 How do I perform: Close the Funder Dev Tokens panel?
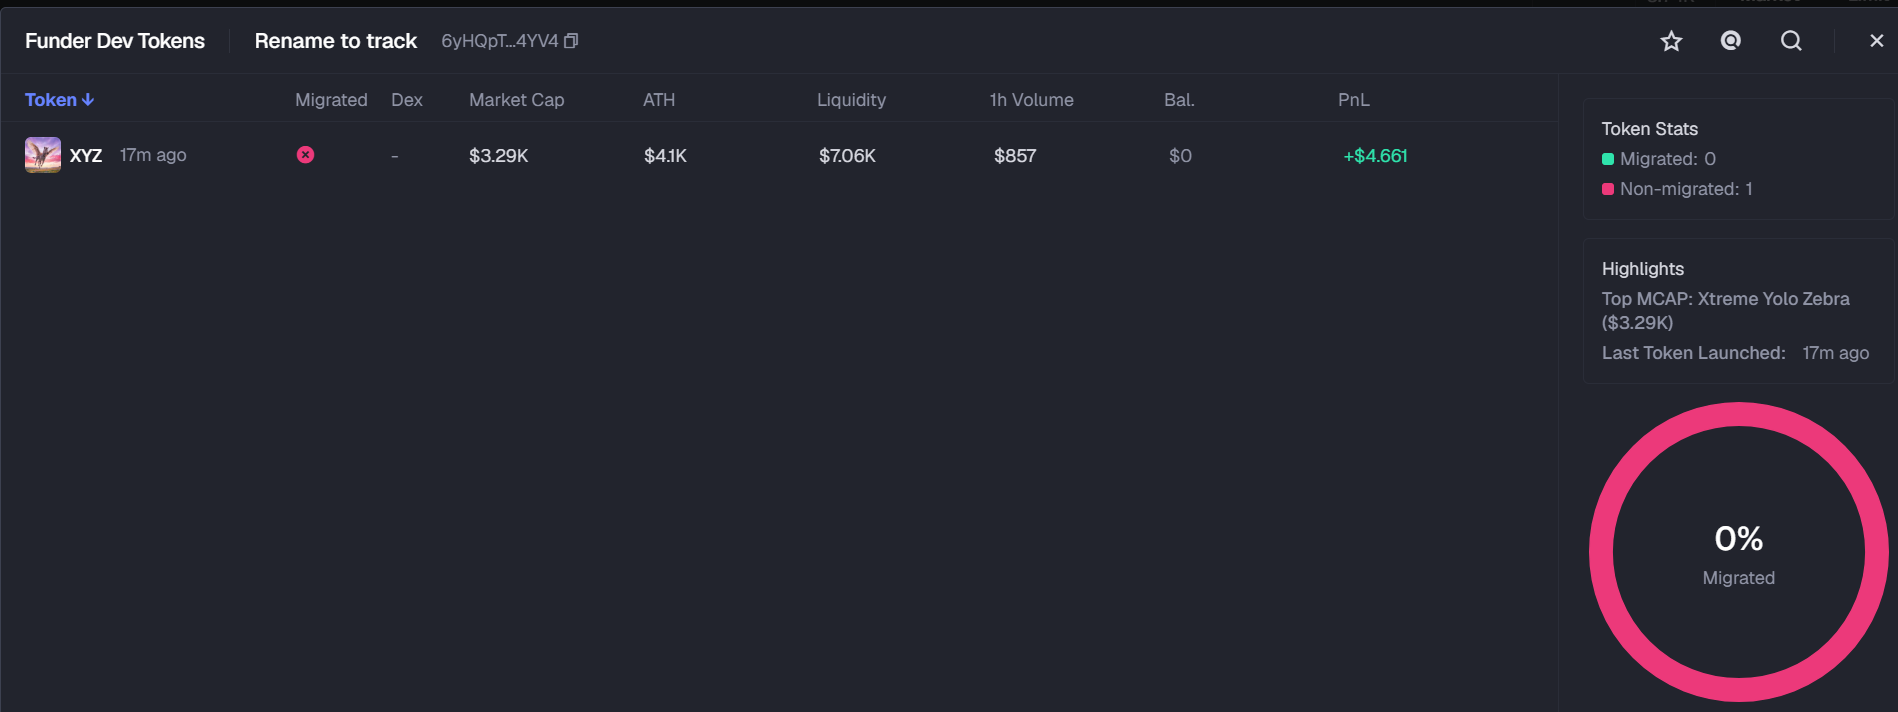tap(1876, 41)
